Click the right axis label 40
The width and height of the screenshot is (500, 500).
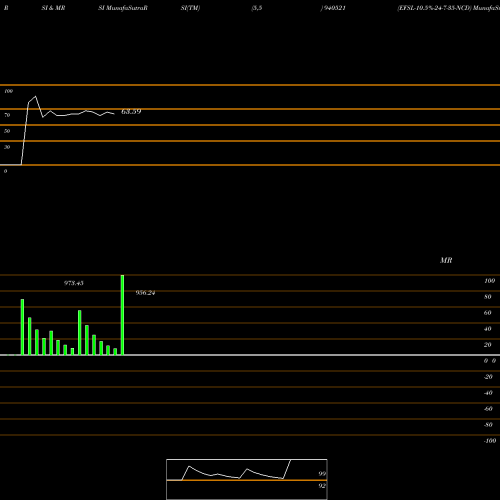(x=488, y=329)
